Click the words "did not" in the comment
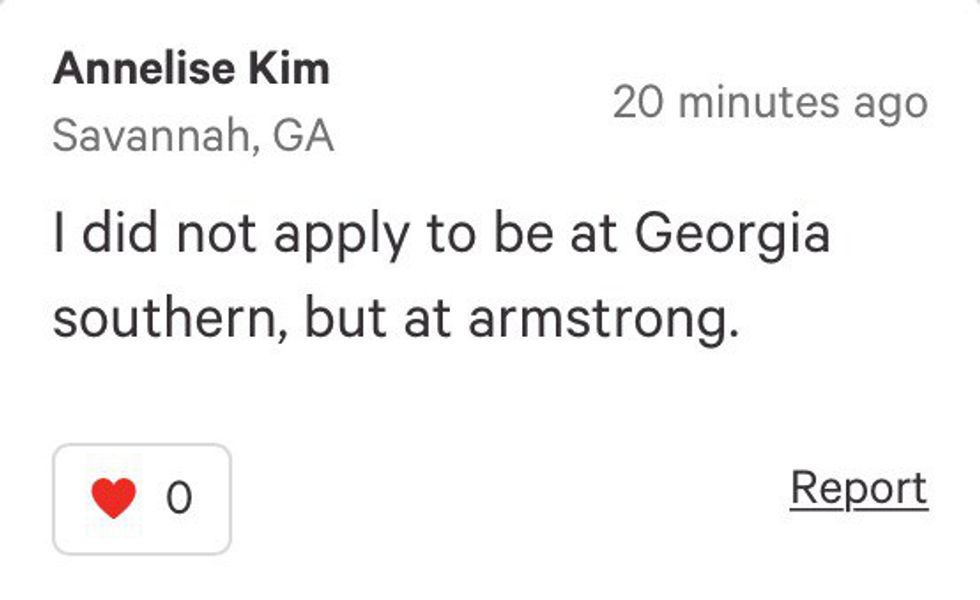The image size is (980, 600). (x=172, y=236)
